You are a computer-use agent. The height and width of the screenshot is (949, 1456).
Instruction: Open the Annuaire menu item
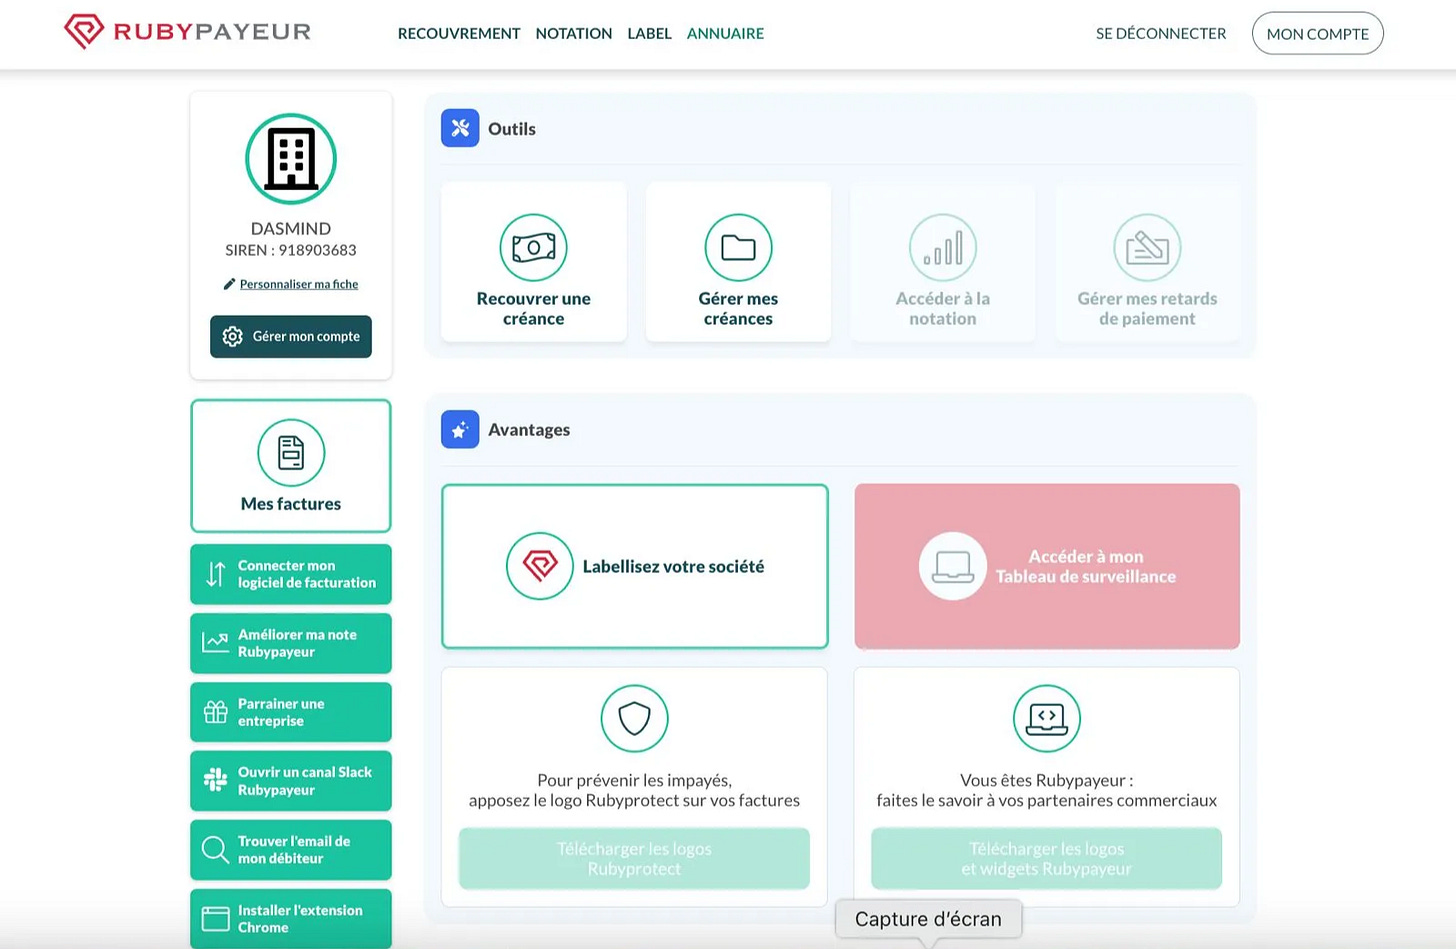pyautogui.click(x=725, y=33)
